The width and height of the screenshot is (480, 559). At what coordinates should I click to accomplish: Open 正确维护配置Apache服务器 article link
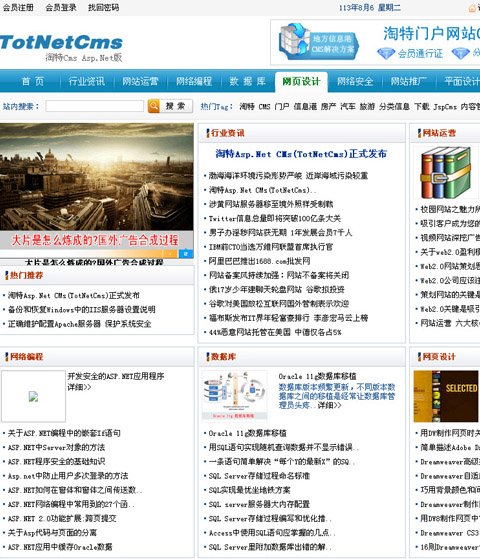pyautogui.click(x=80, y=324)
